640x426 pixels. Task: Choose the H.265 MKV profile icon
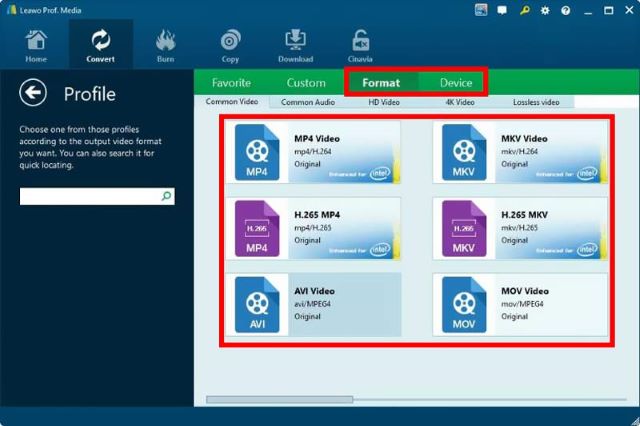pos(464,228)
